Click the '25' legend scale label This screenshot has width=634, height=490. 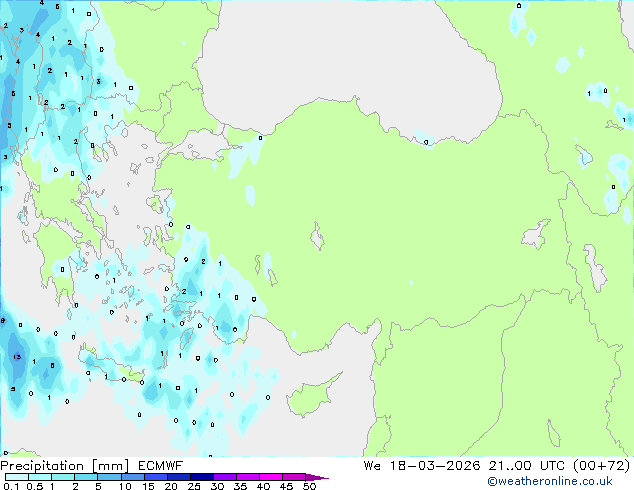(x=194, y=486)
